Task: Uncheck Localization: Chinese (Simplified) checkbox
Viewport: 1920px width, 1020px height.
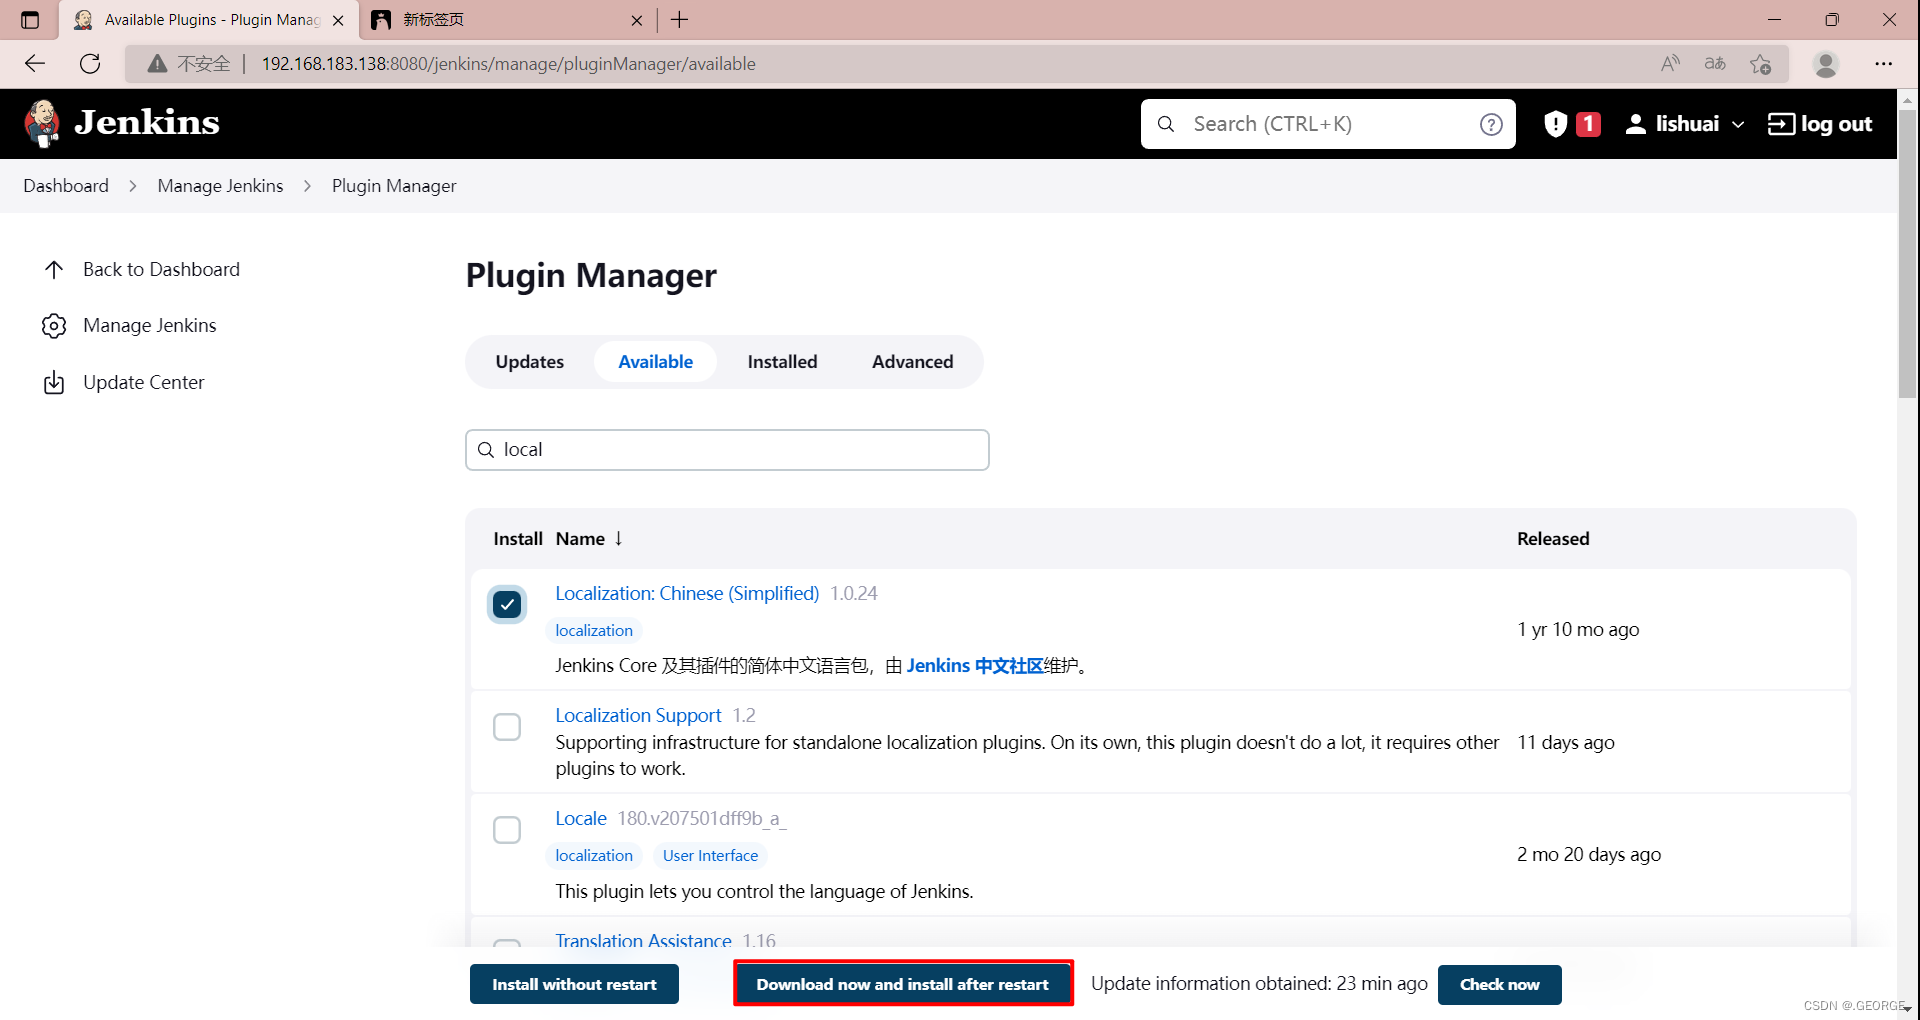Action: [x=507, y=604]
